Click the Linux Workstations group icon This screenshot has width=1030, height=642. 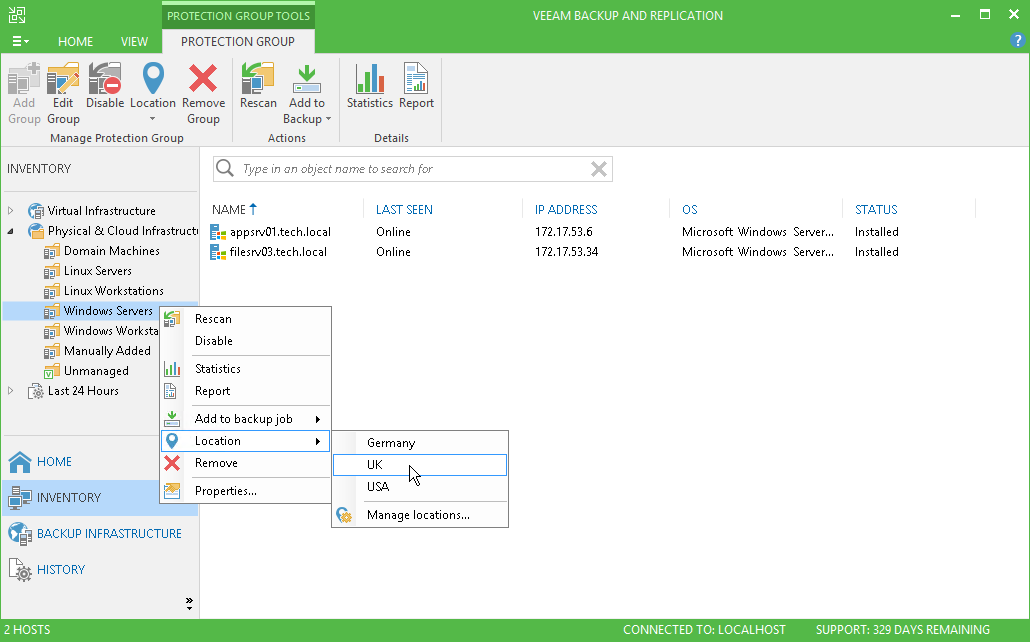52,291
